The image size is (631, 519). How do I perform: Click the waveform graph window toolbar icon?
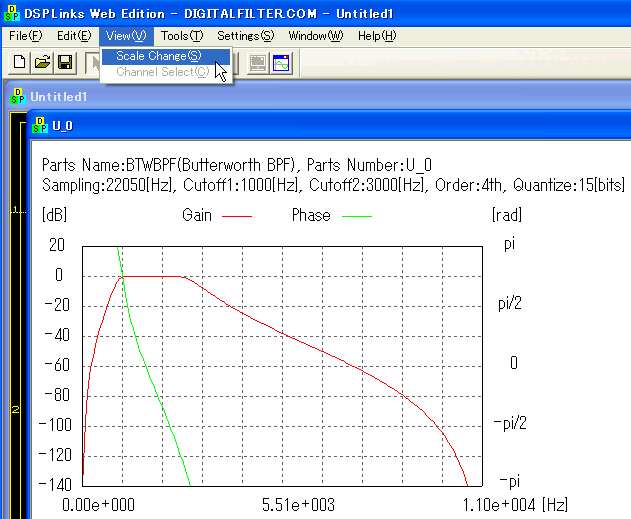[281, 63]
